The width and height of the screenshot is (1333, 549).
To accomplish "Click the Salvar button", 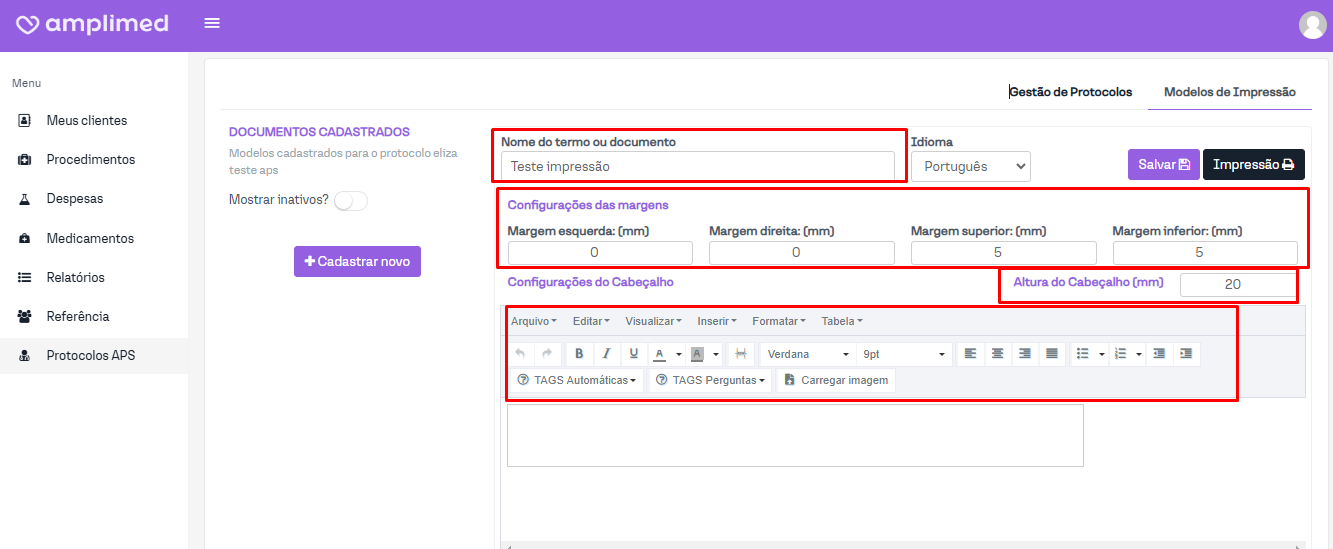I will point(1163,165).
